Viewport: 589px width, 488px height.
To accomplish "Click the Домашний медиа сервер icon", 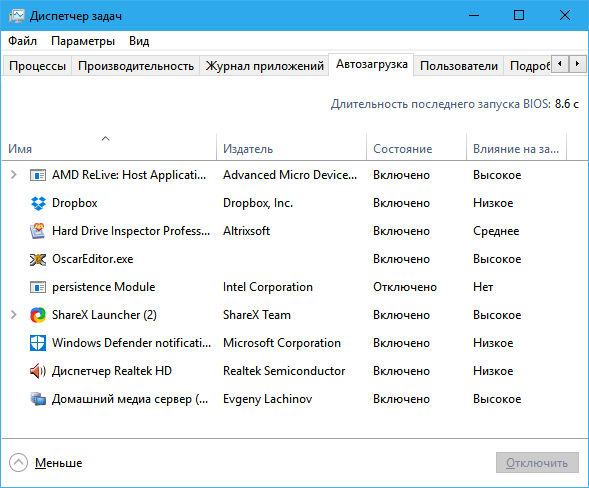I will pyautogui.click(x=38, y=399).
